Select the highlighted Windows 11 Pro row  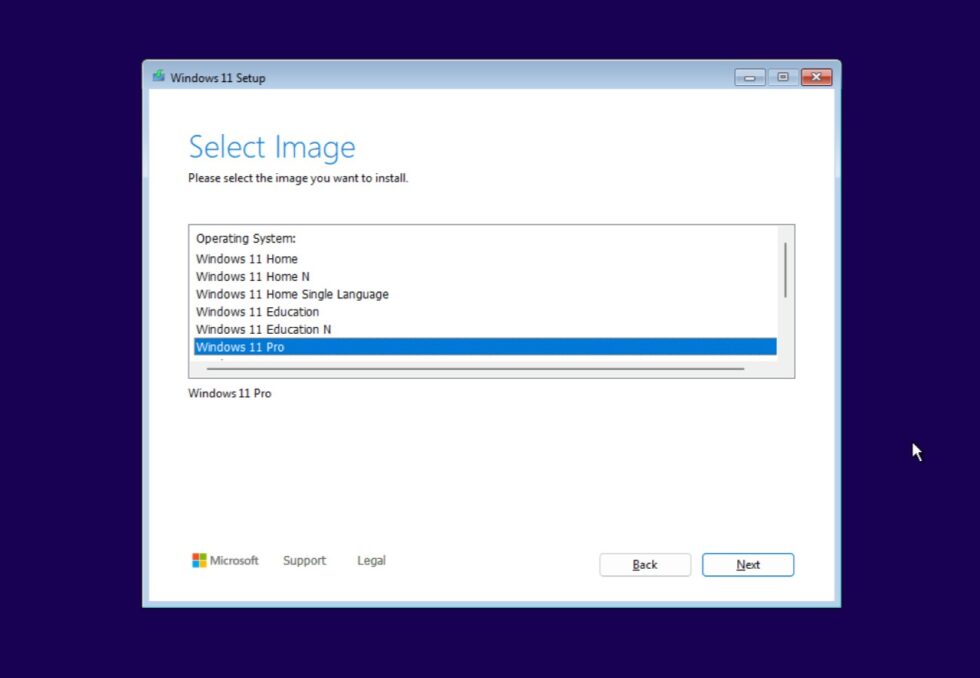(x=485, y=347)
